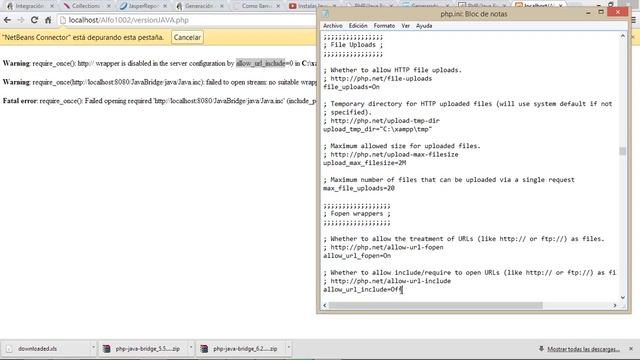Screen dimensions: 640x360
Task: Switch to the JasperReports tab
Action: (x=142, y=6)
